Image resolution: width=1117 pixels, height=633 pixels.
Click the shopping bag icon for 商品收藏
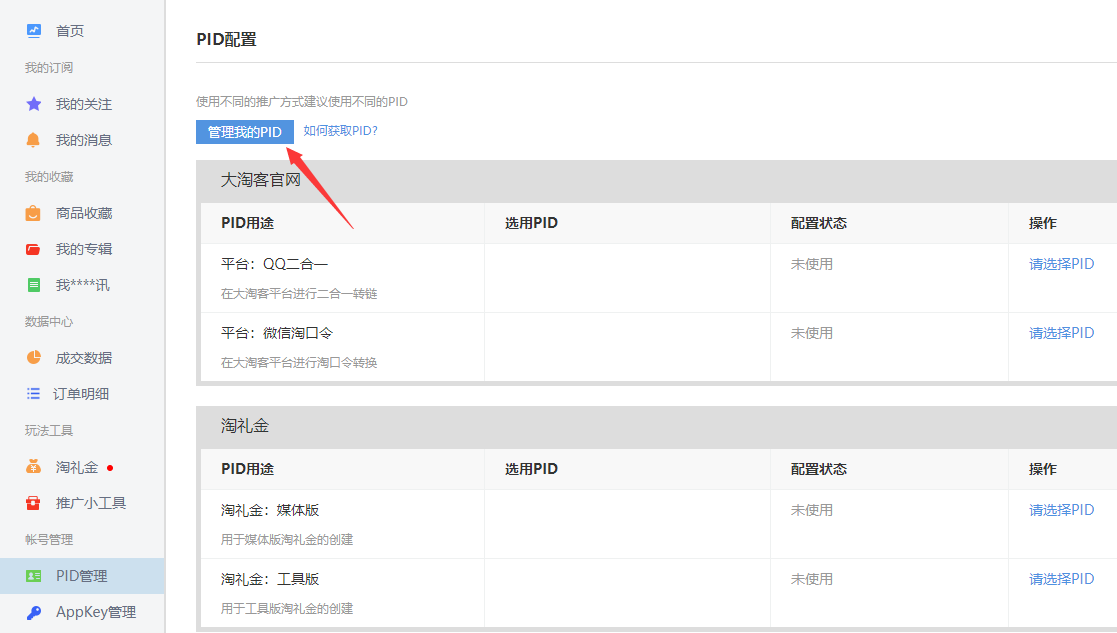pos(34,213)
